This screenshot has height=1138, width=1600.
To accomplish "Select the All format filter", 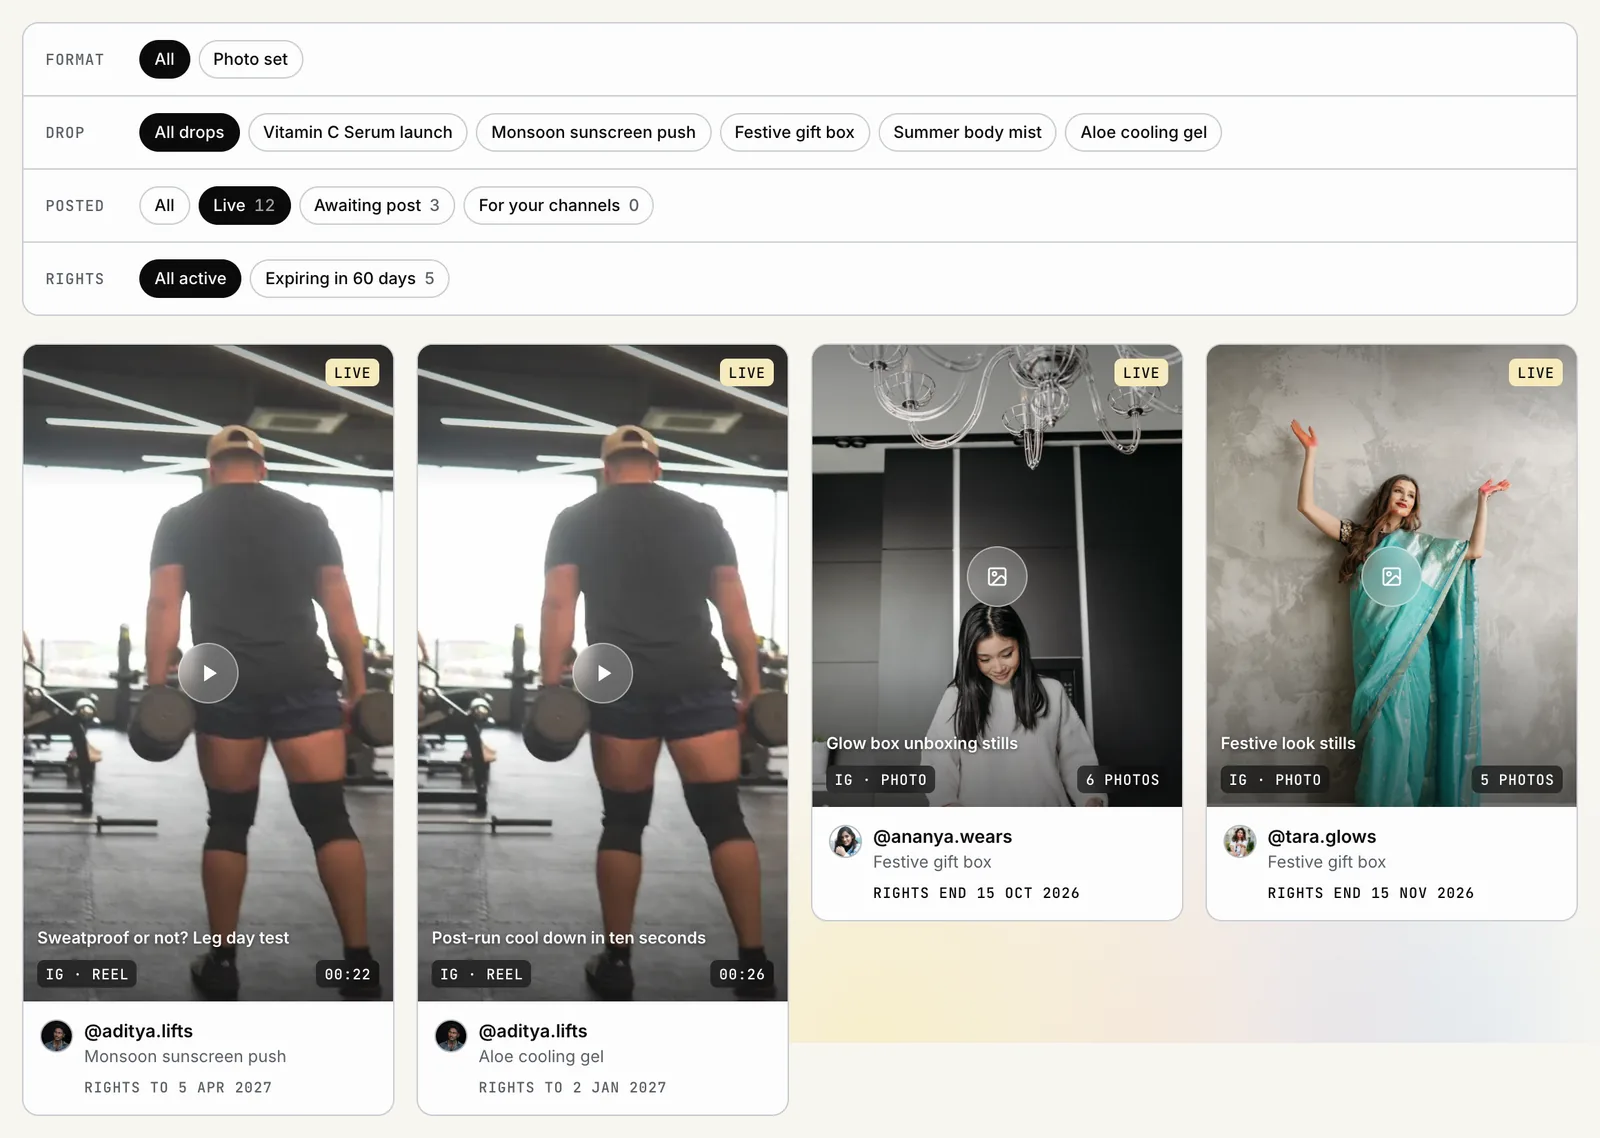I will [164, 59].
